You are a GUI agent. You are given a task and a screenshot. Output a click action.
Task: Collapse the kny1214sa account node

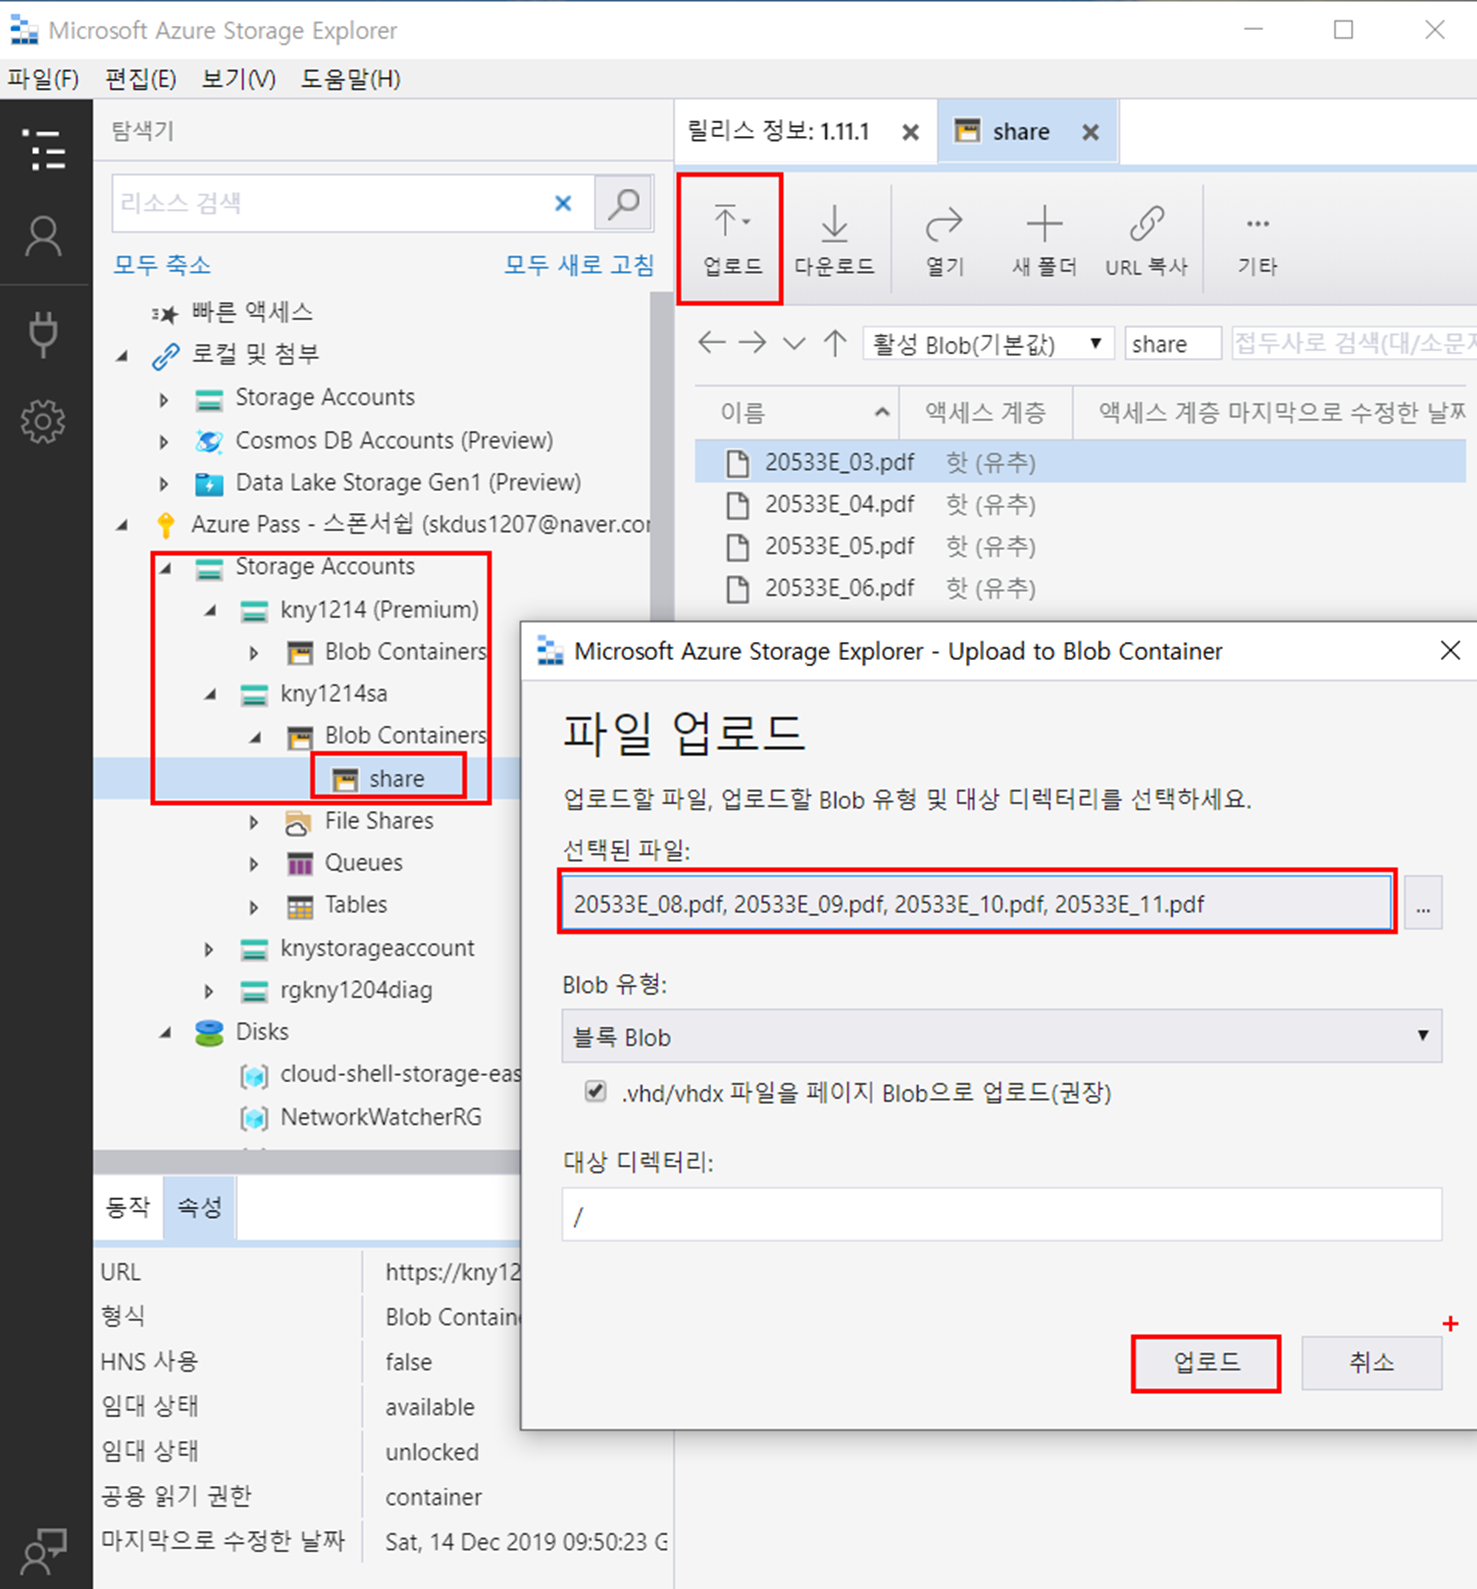pyautogui.click(x=210, y=694)
